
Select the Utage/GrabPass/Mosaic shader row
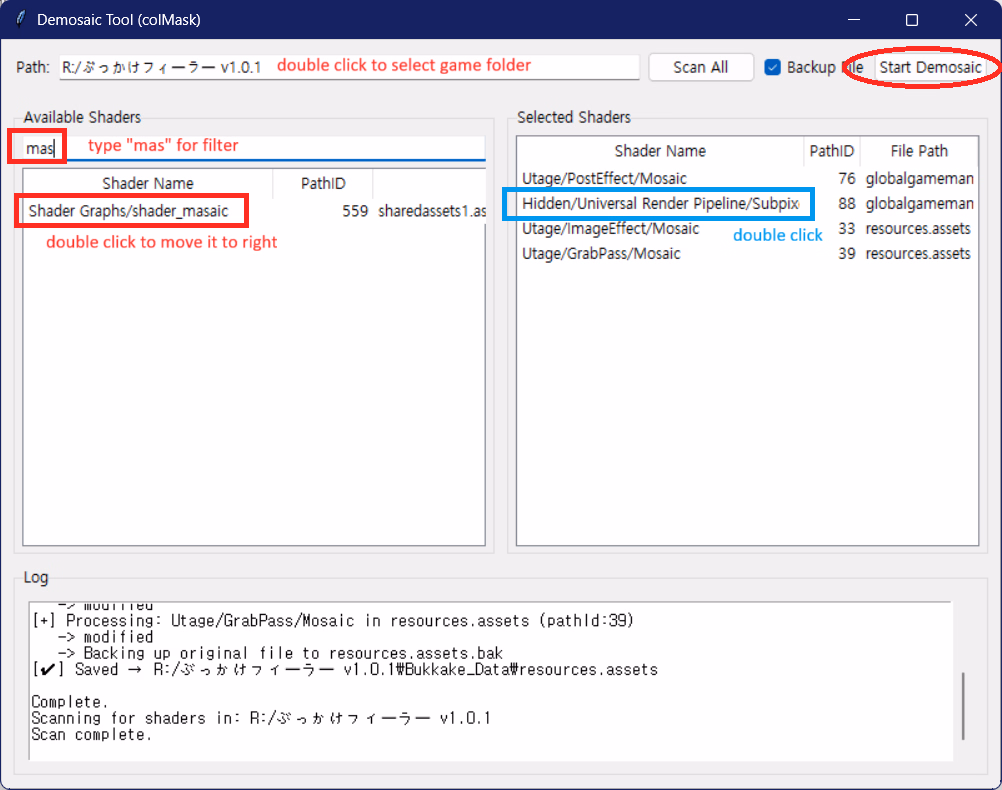click(601, 253)
